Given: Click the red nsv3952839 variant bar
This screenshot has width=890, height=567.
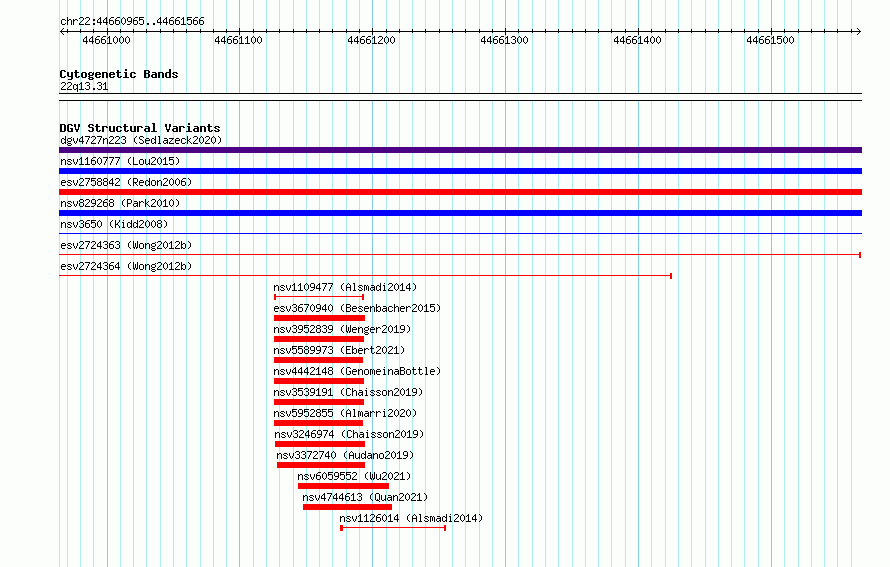Looking at the screenshot, I should (319, 339).
